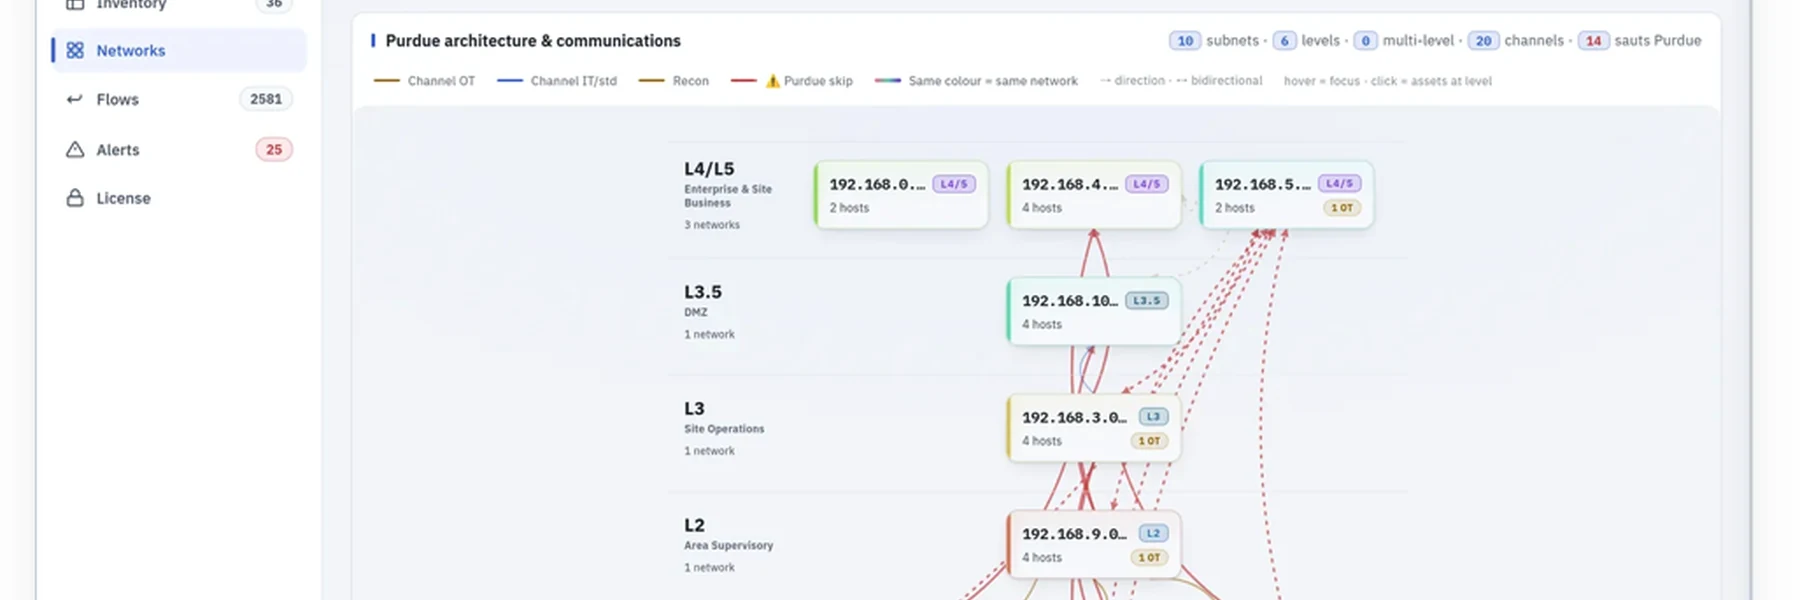Click the Enterprise & Site Business label
This screenshot has height=600, width=1800.
point(728,196)
